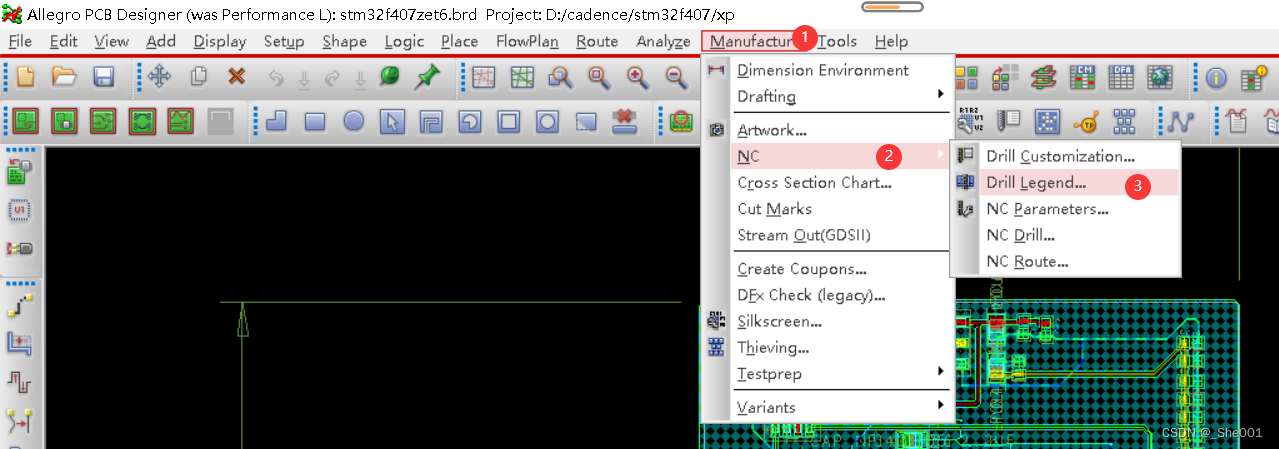Choose NC Parameters in submenu
The height and width of the screenshot is (449, 1279).
point(1046,209)
